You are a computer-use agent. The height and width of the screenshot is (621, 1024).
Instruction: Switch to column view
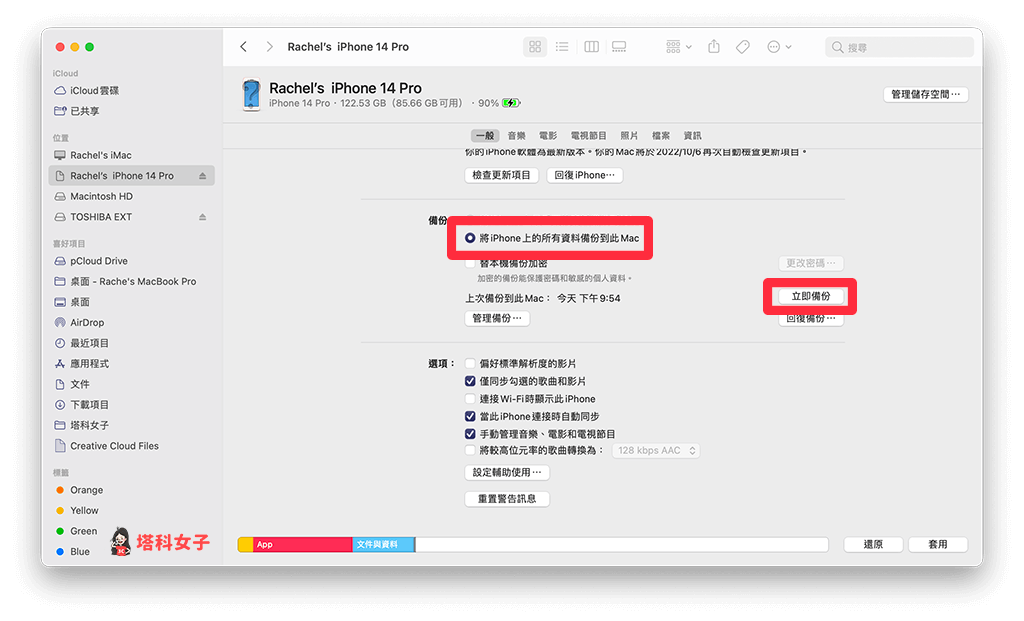591,47
